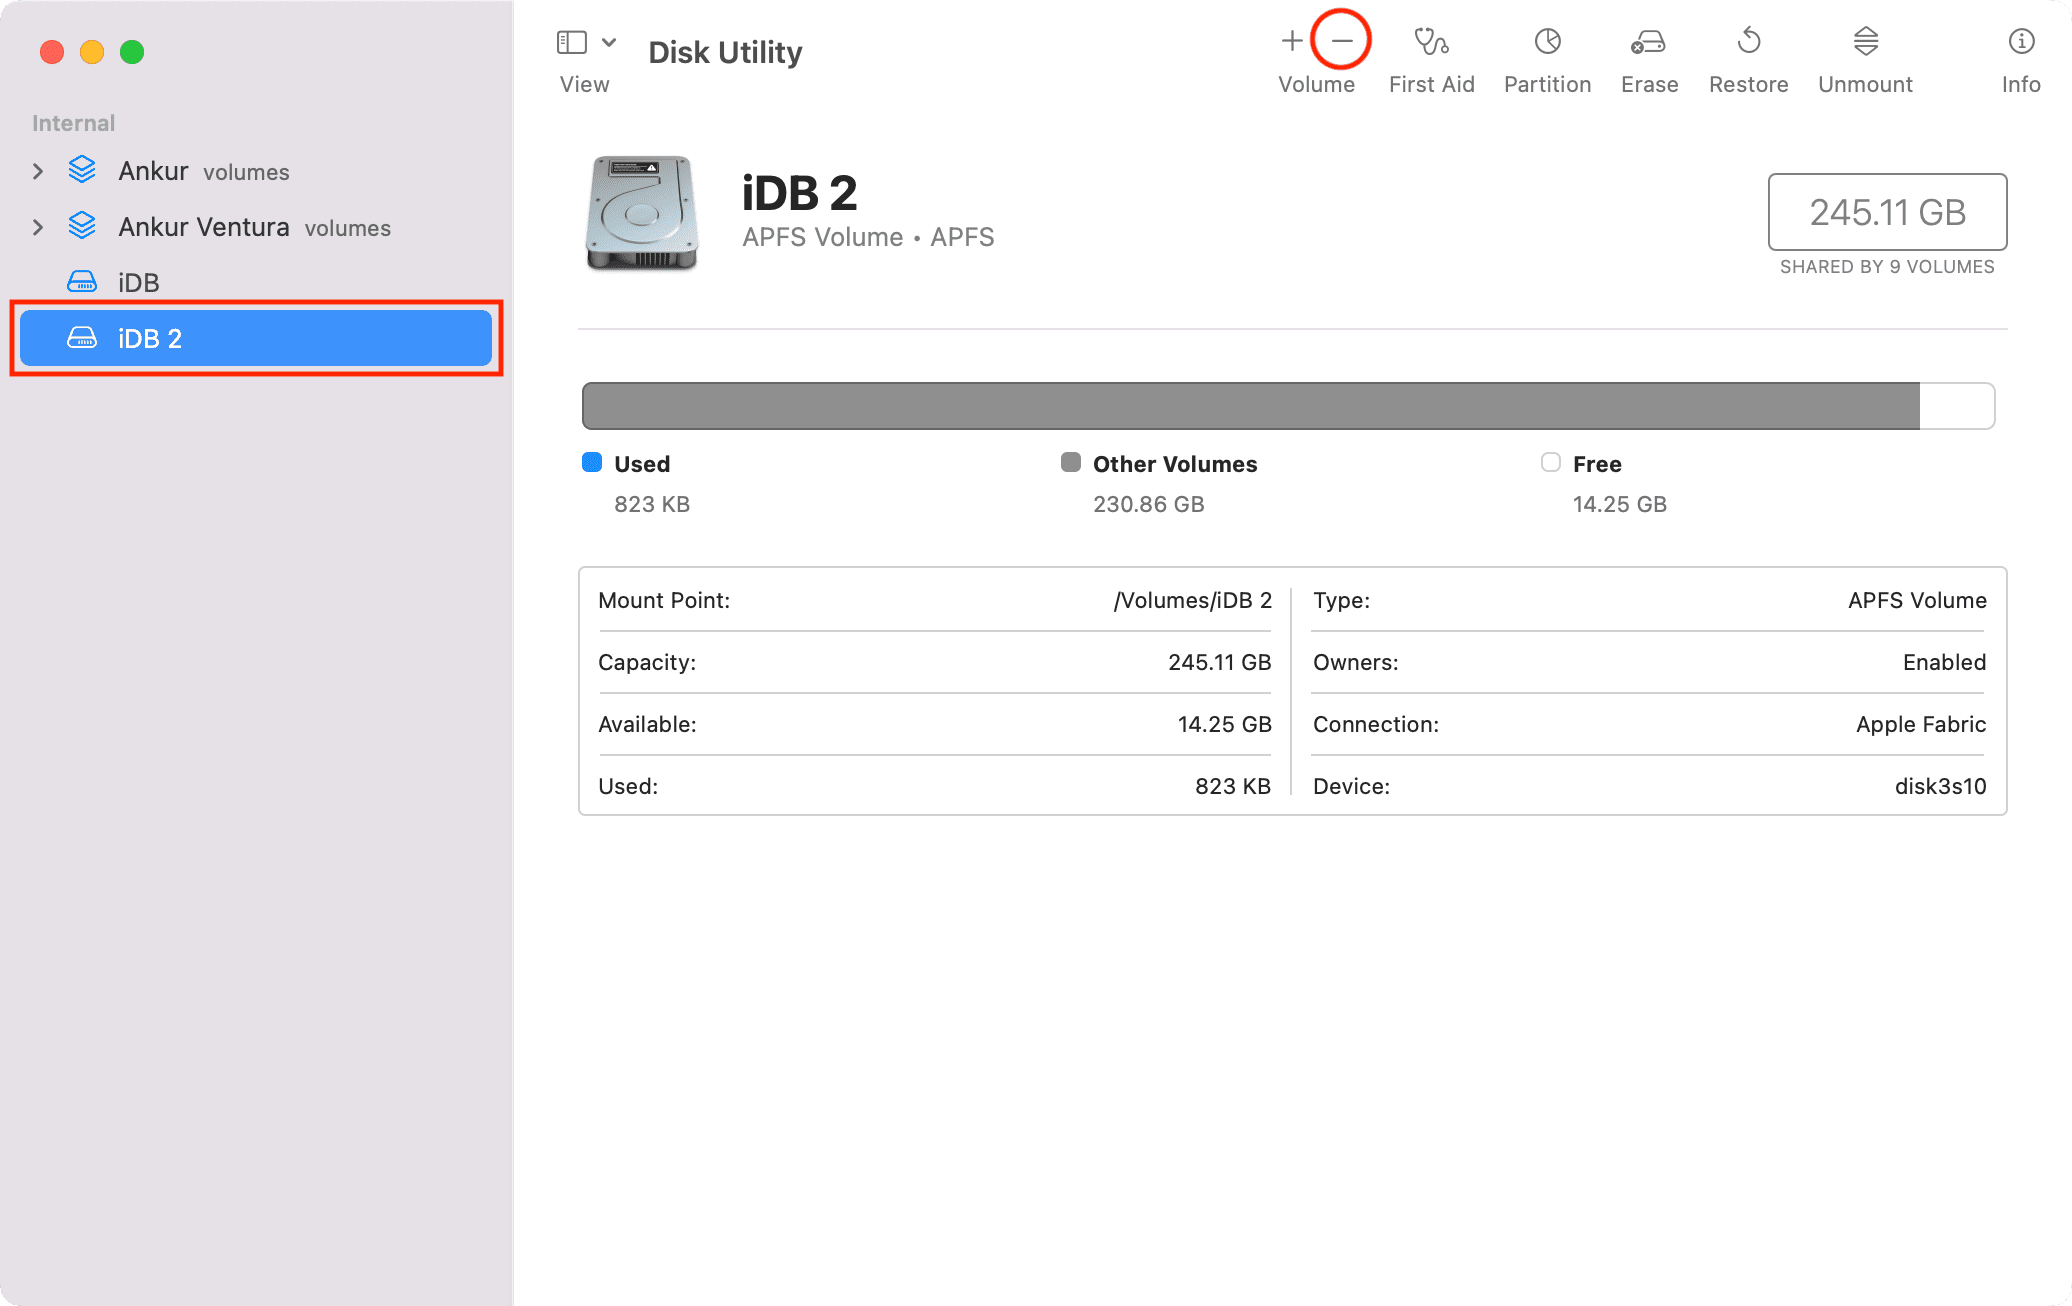This screenshot has width=2072, height=1306.
Task: Click the blue Used legend swatch
Action: (x=592, y=462)
